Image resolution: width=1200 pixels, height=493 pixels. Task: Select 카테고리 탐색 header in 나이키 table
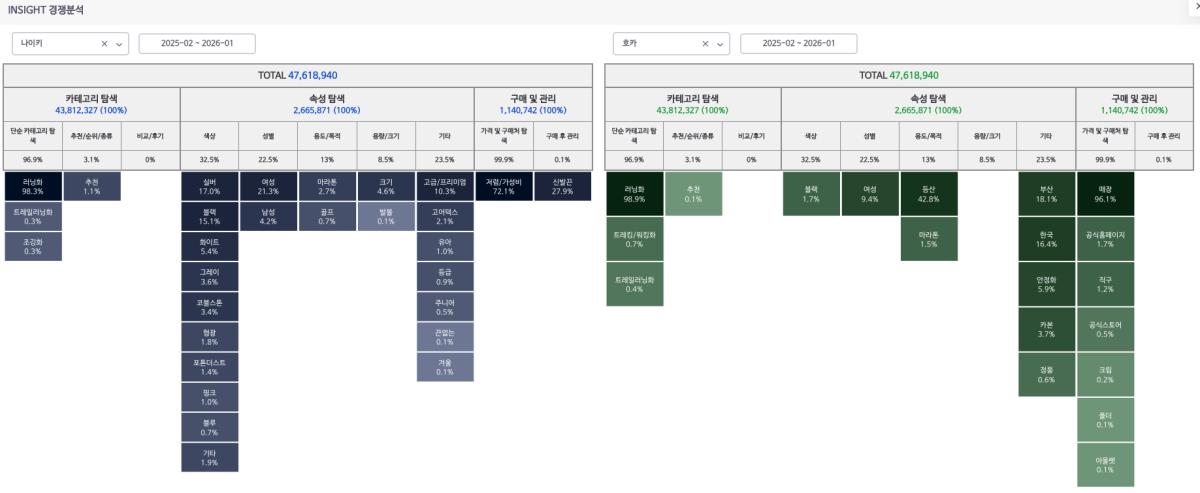click(91, 104)
